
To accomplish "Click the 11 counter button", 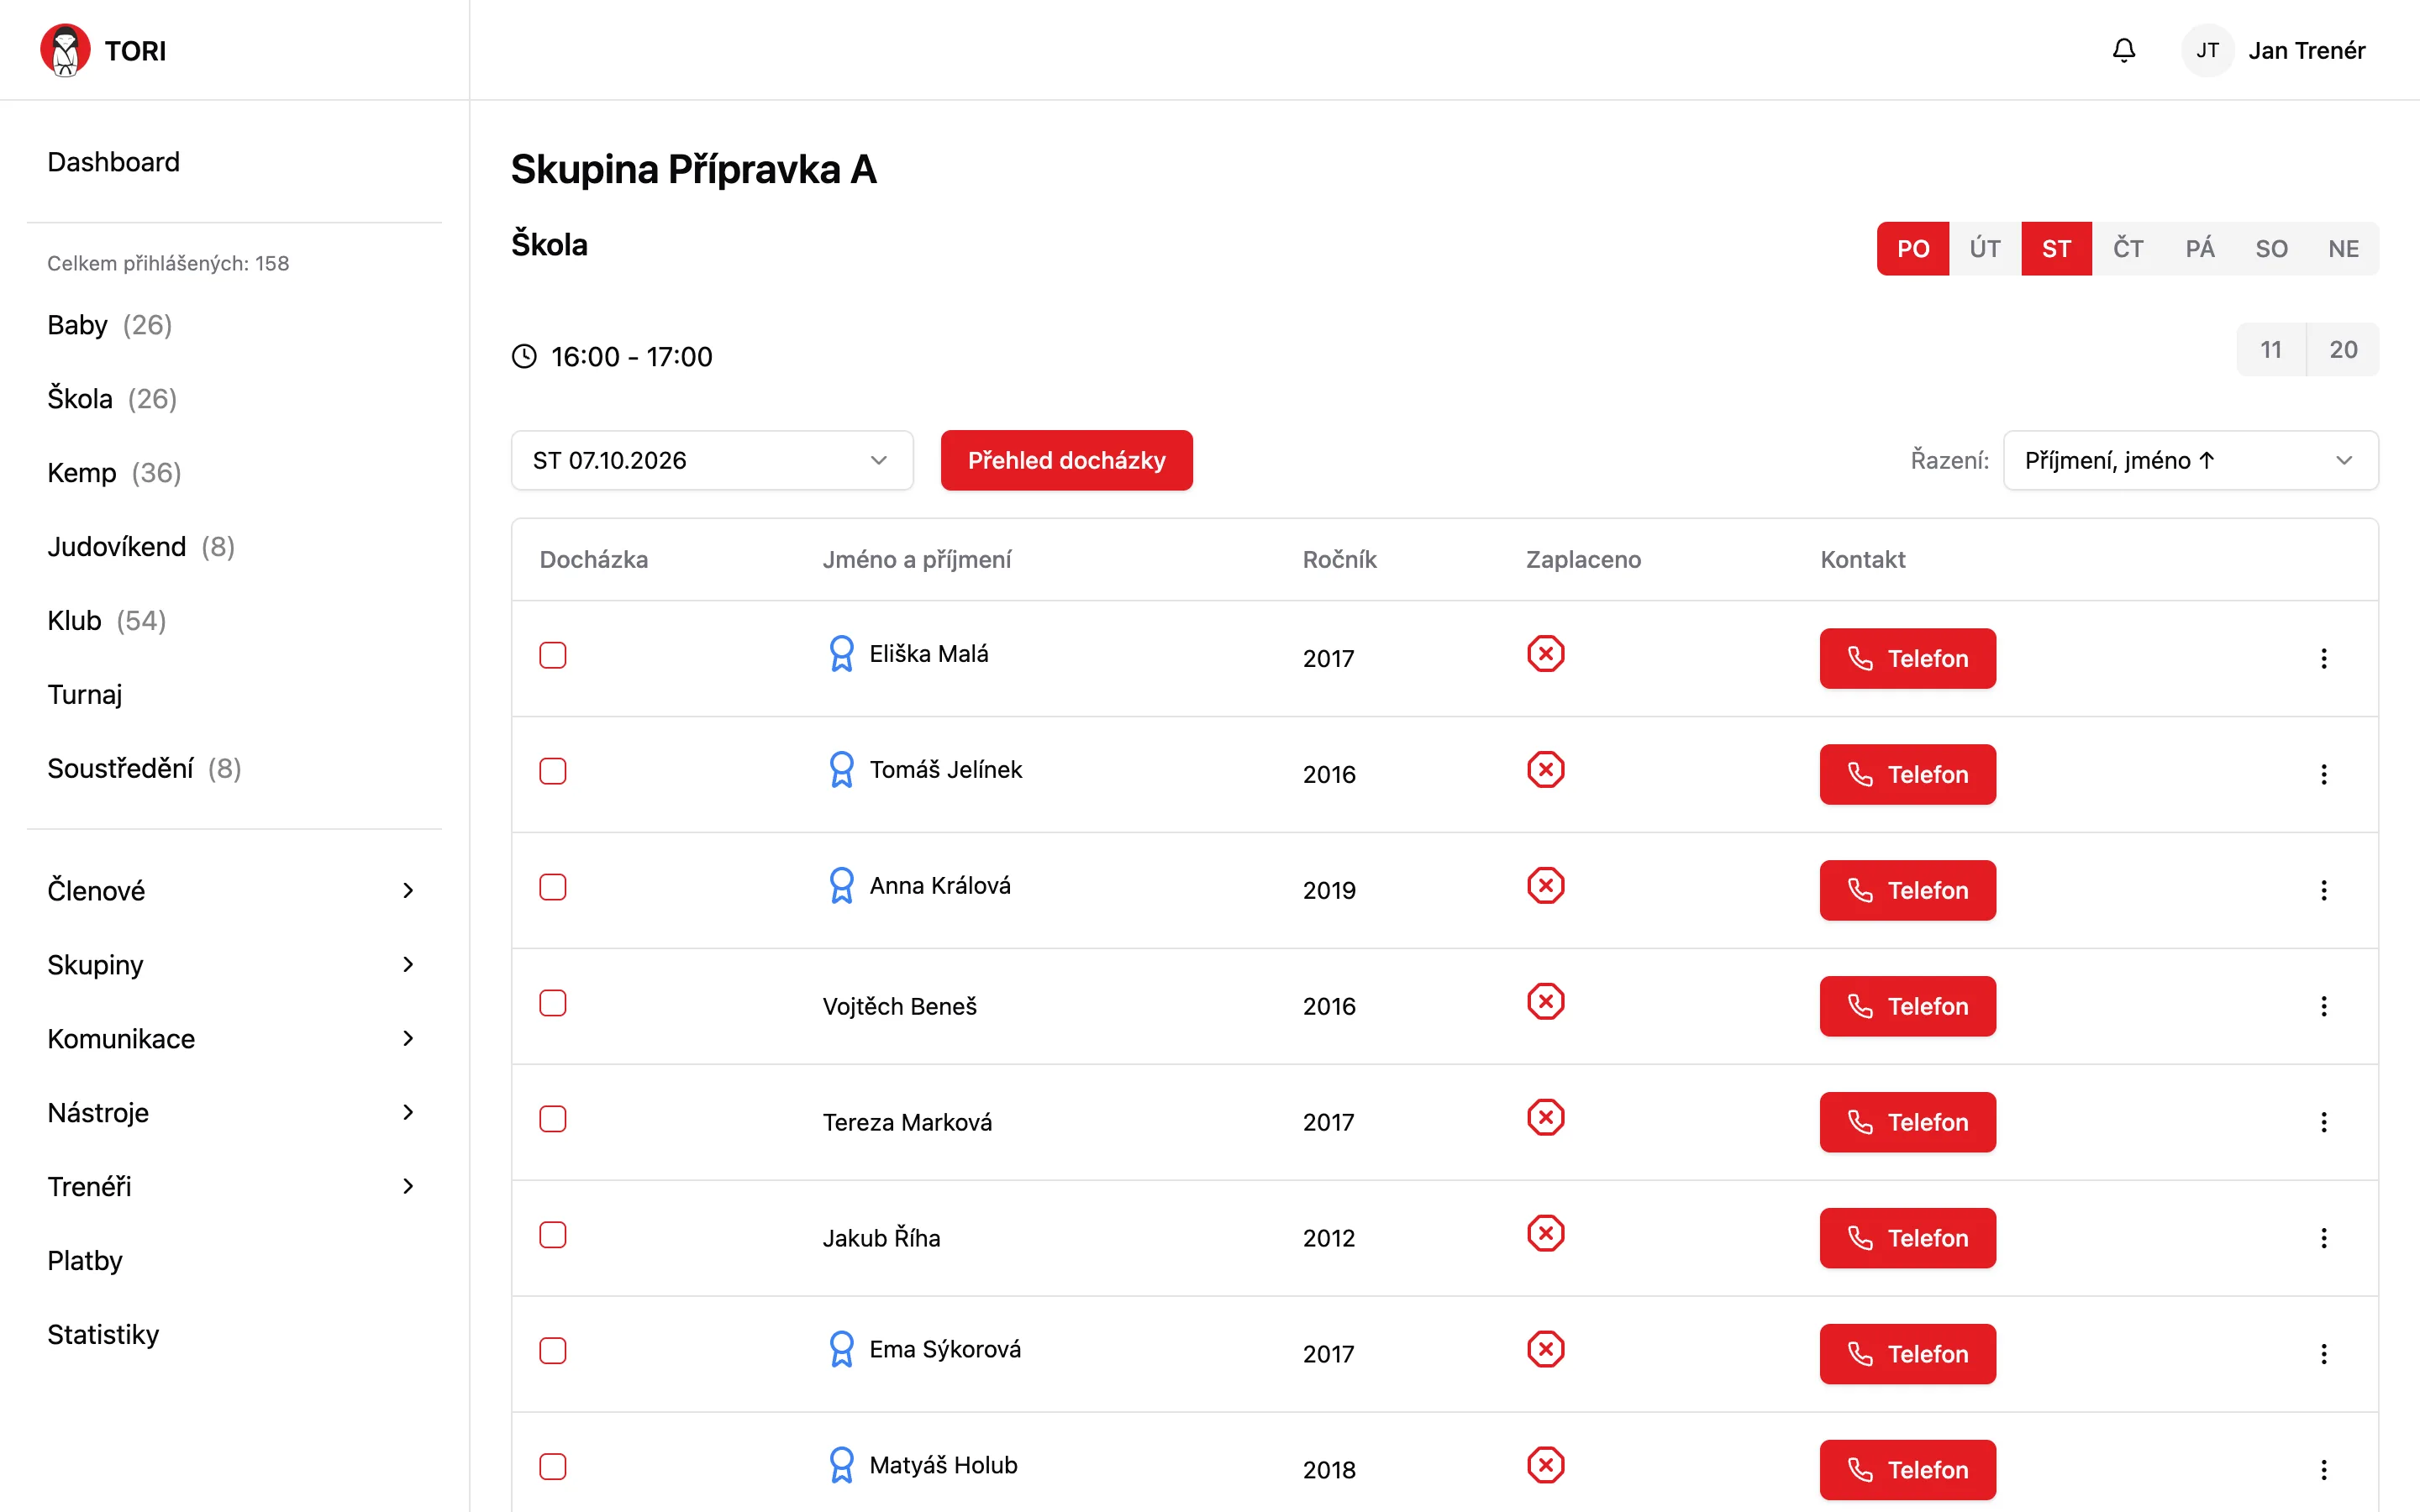I will pos(2271,349).
